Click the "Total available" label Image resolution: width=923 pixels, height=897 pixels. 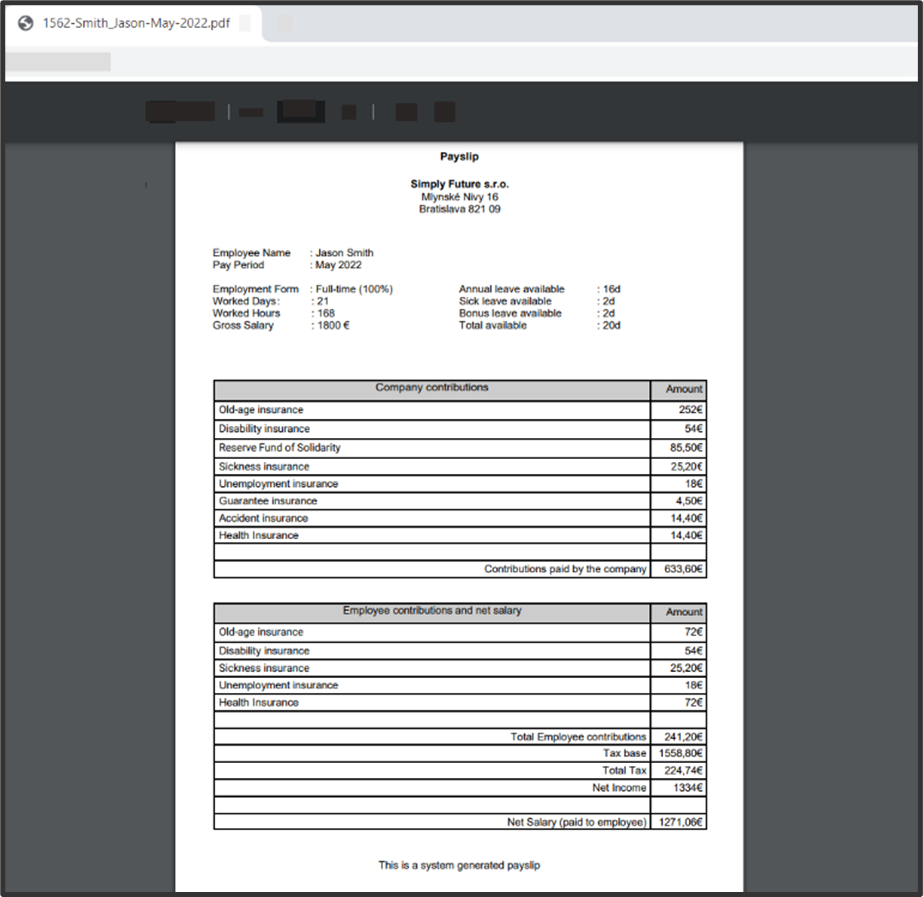pyautogui.click(x=493, y=325)
